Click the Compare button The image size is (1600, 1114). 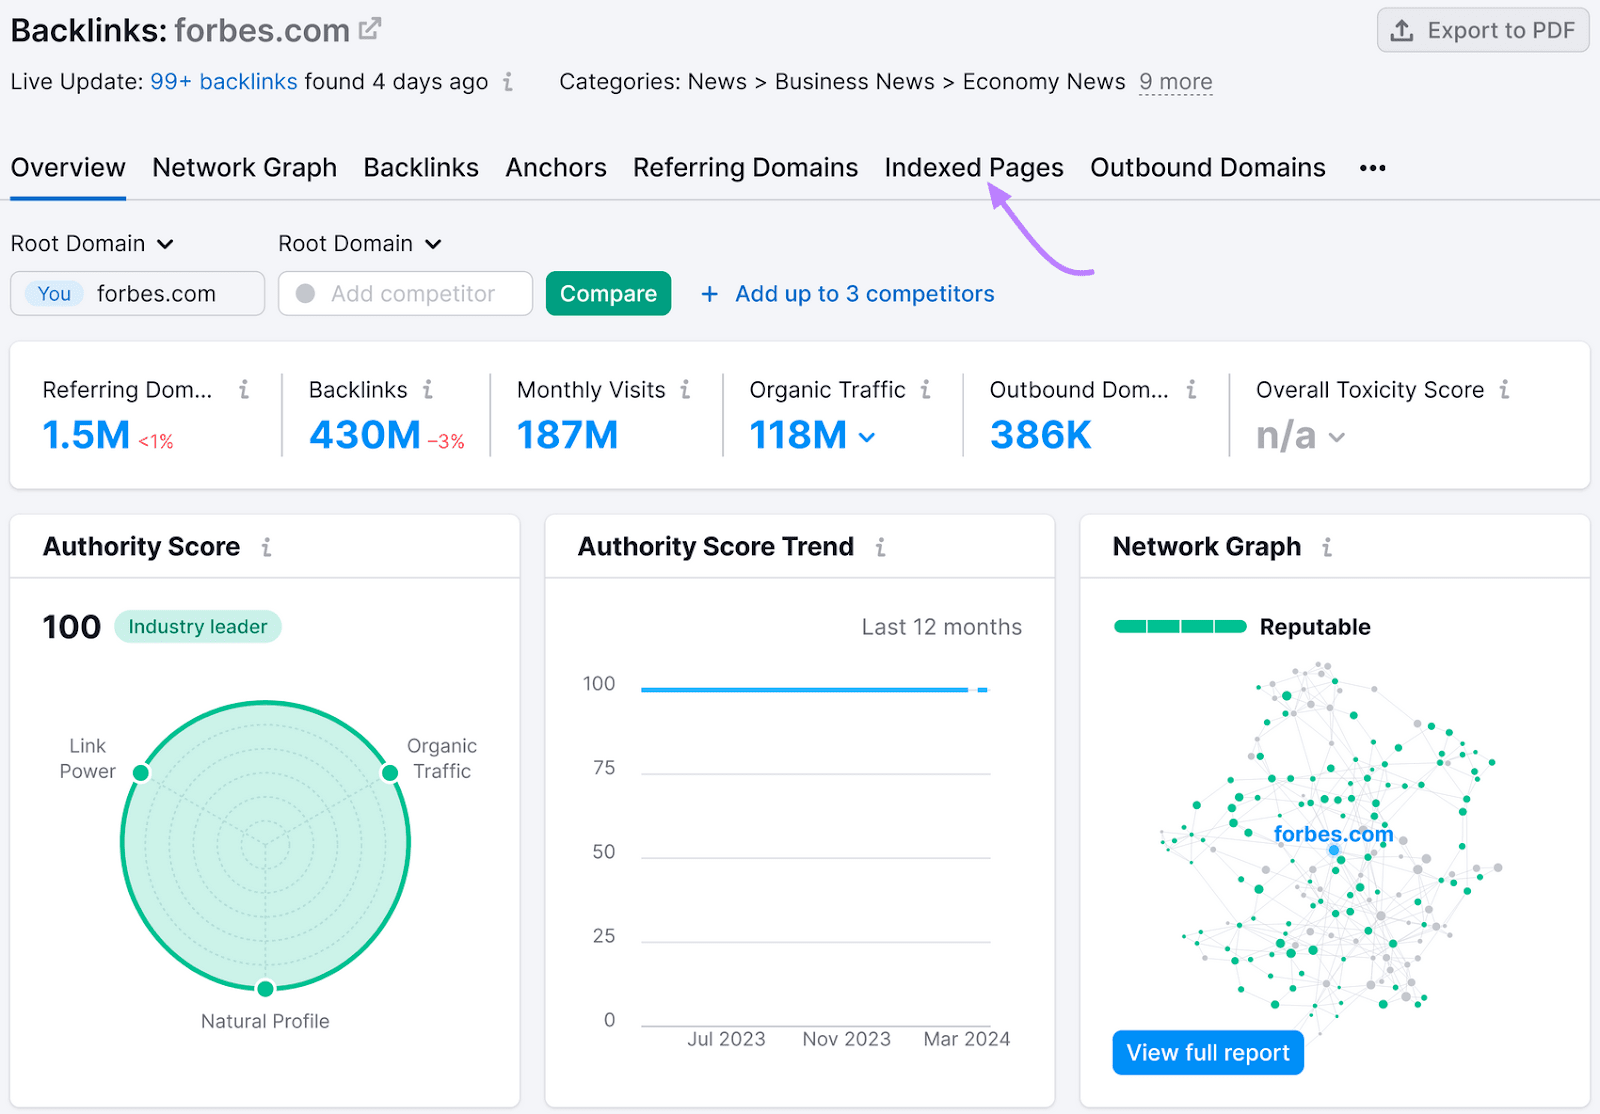click(x=608, y=293)
